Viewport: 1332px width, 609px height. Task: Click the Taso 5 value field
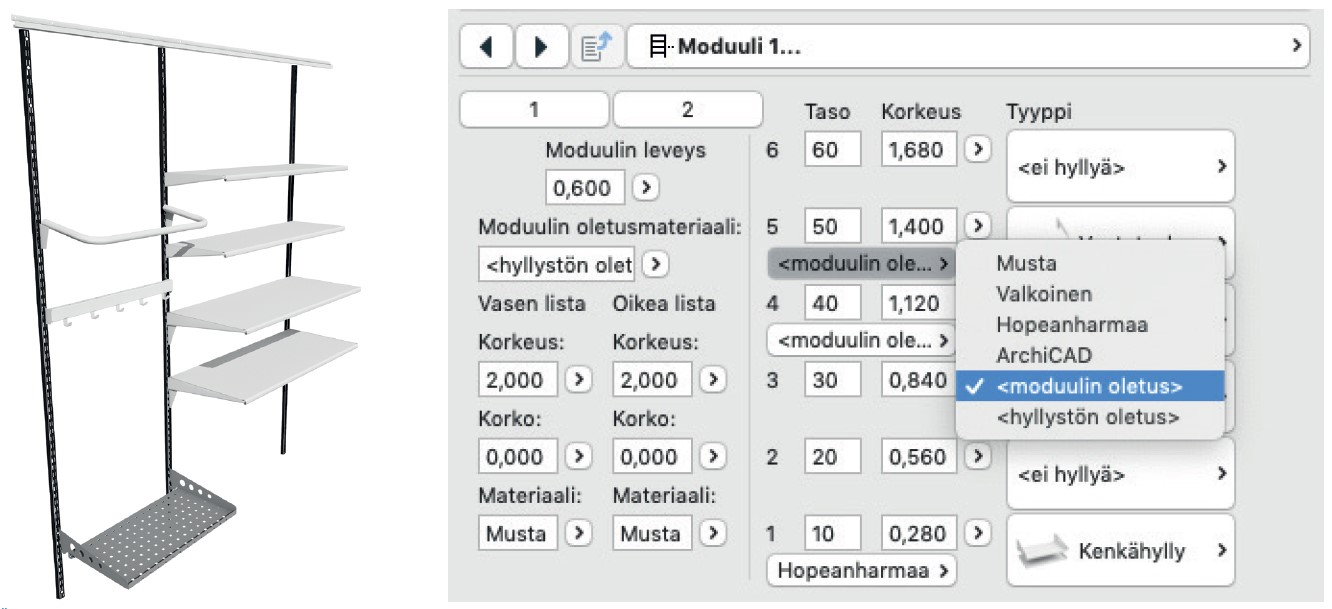click(832, 227)
